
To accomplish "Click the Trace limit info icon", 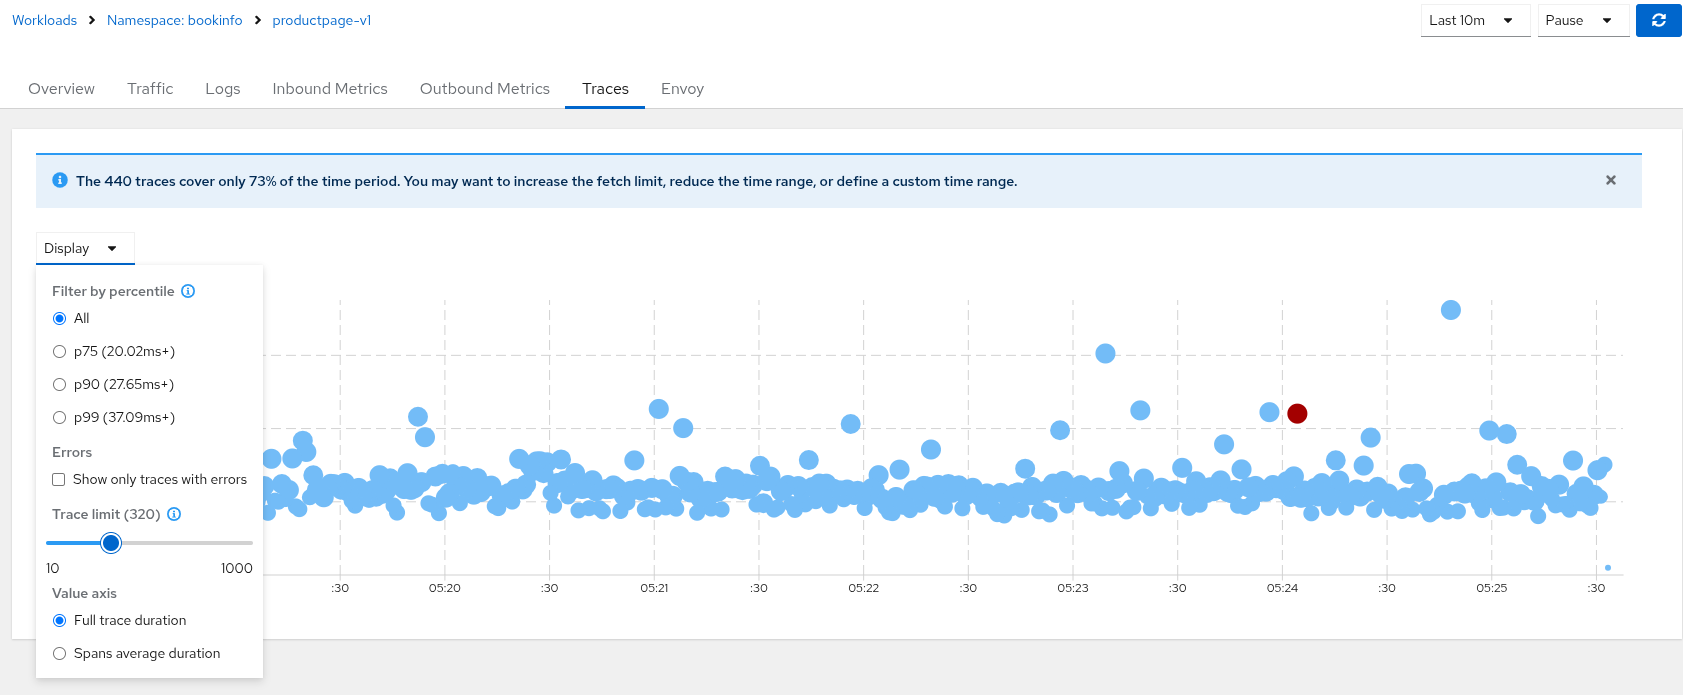I will point(174,514).
